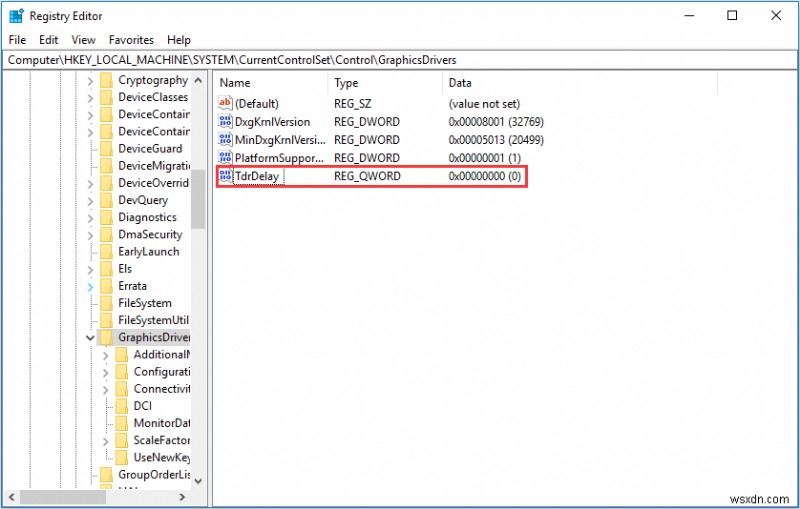Expand the DeviceOverrid key
Screen dimensions: 800x509
(90, 183)
